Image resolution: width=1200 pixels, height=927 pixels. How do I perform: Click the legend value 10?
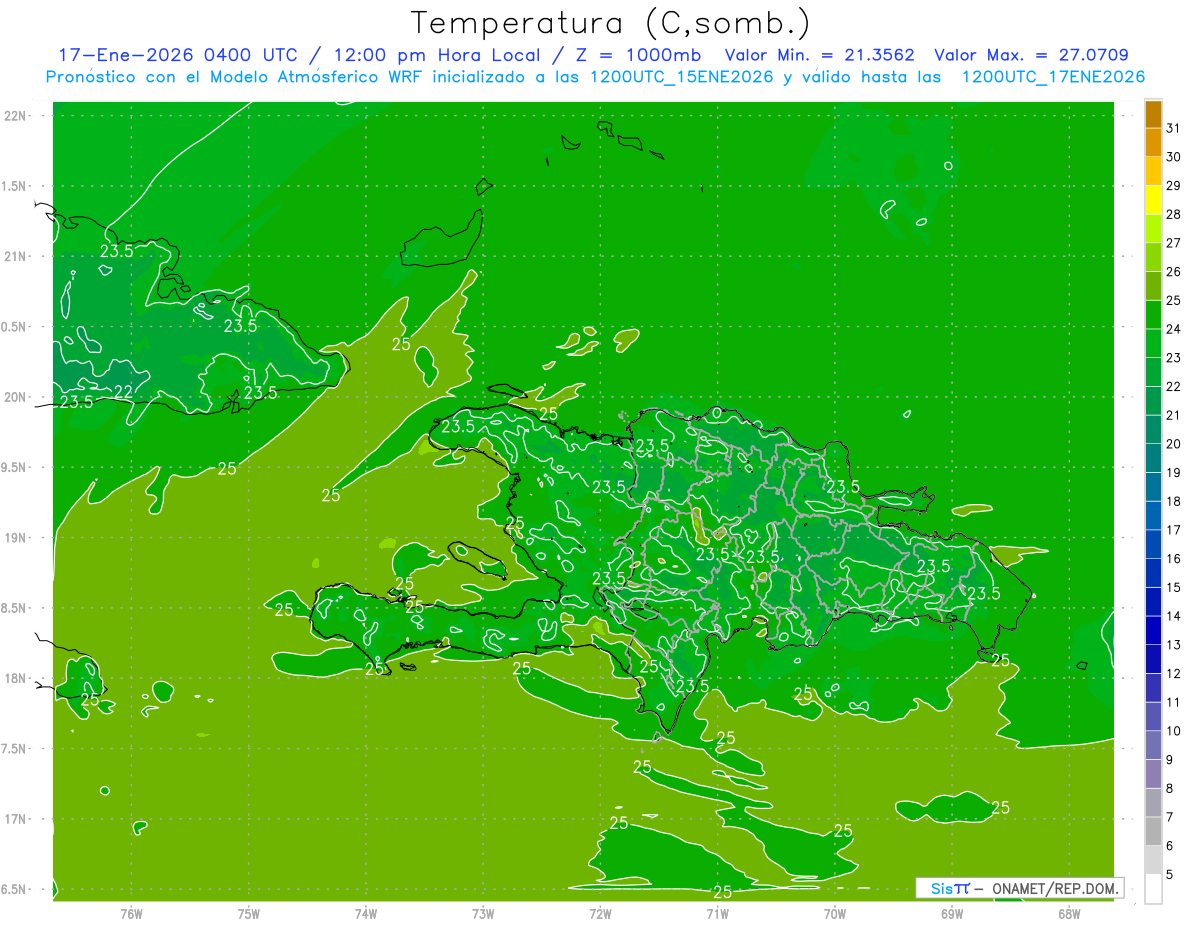1173,731
